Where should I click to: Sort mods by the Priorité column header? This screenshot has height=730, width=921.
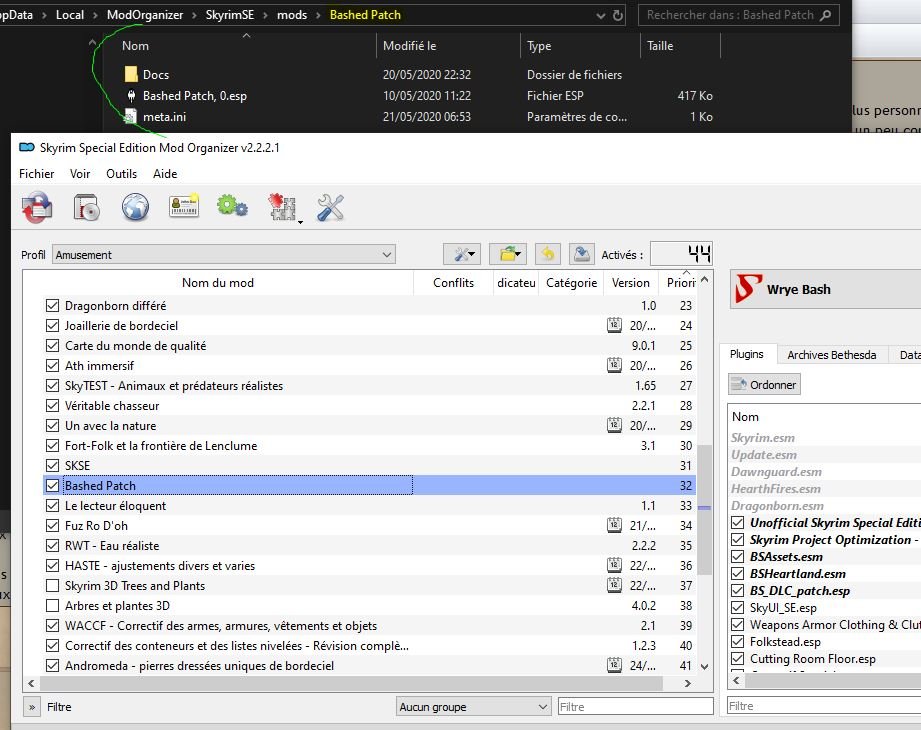[x=681, y=282]
